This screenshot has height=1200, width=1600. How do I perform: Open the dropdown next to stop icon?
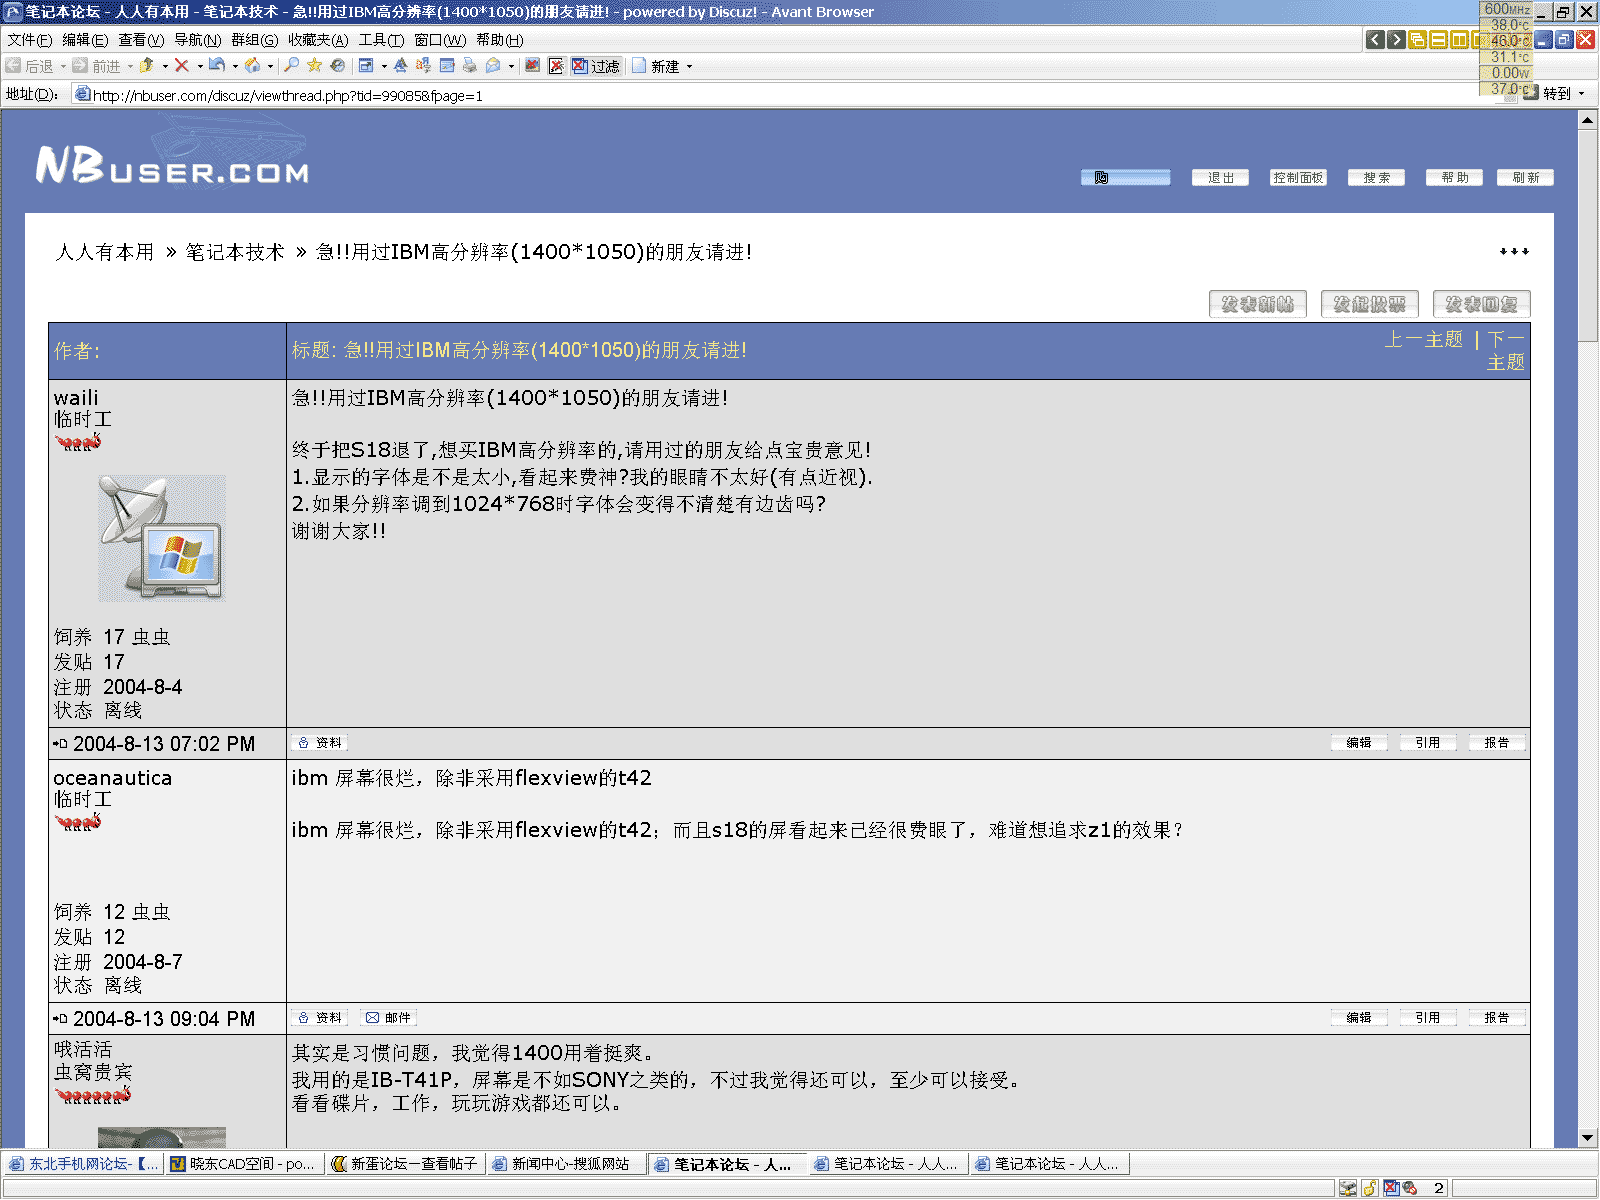pos(200,66)
